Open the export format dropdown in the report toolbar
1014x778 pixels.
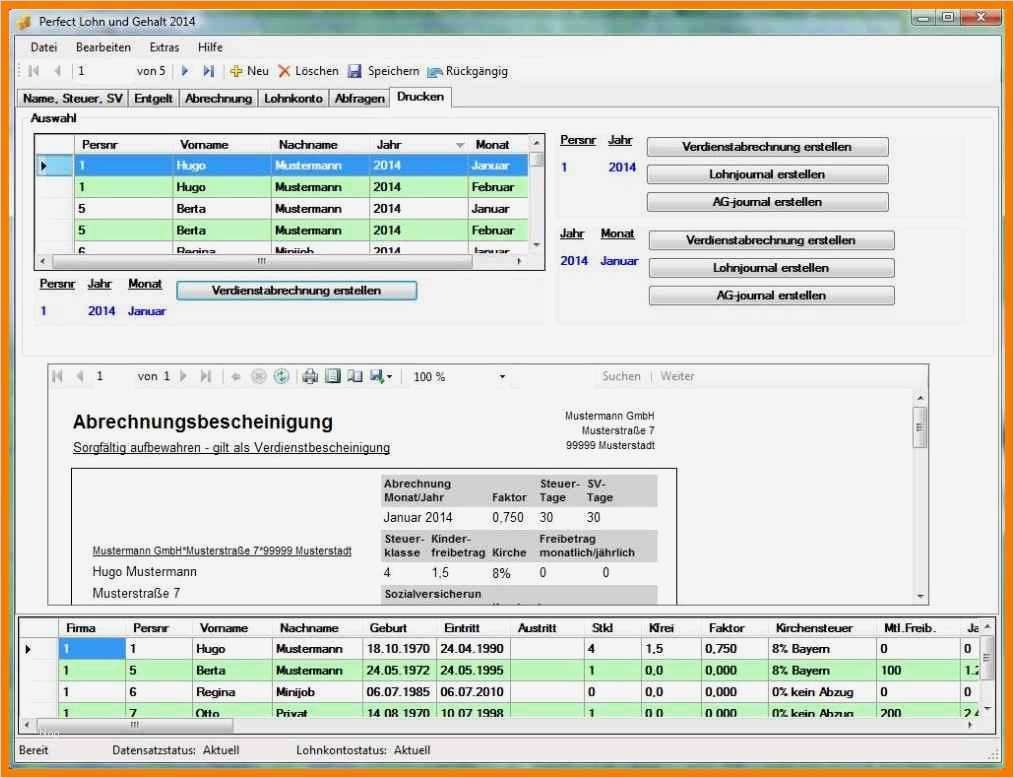pos(391,377)
